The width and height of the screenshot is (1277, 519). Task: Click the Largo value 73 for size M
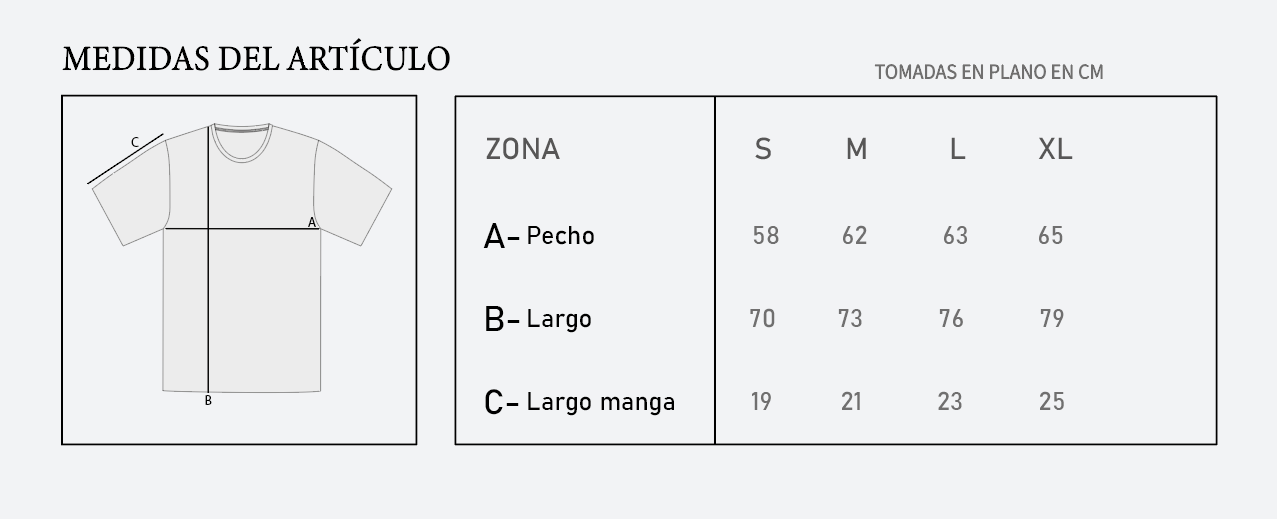pos(850,319)
